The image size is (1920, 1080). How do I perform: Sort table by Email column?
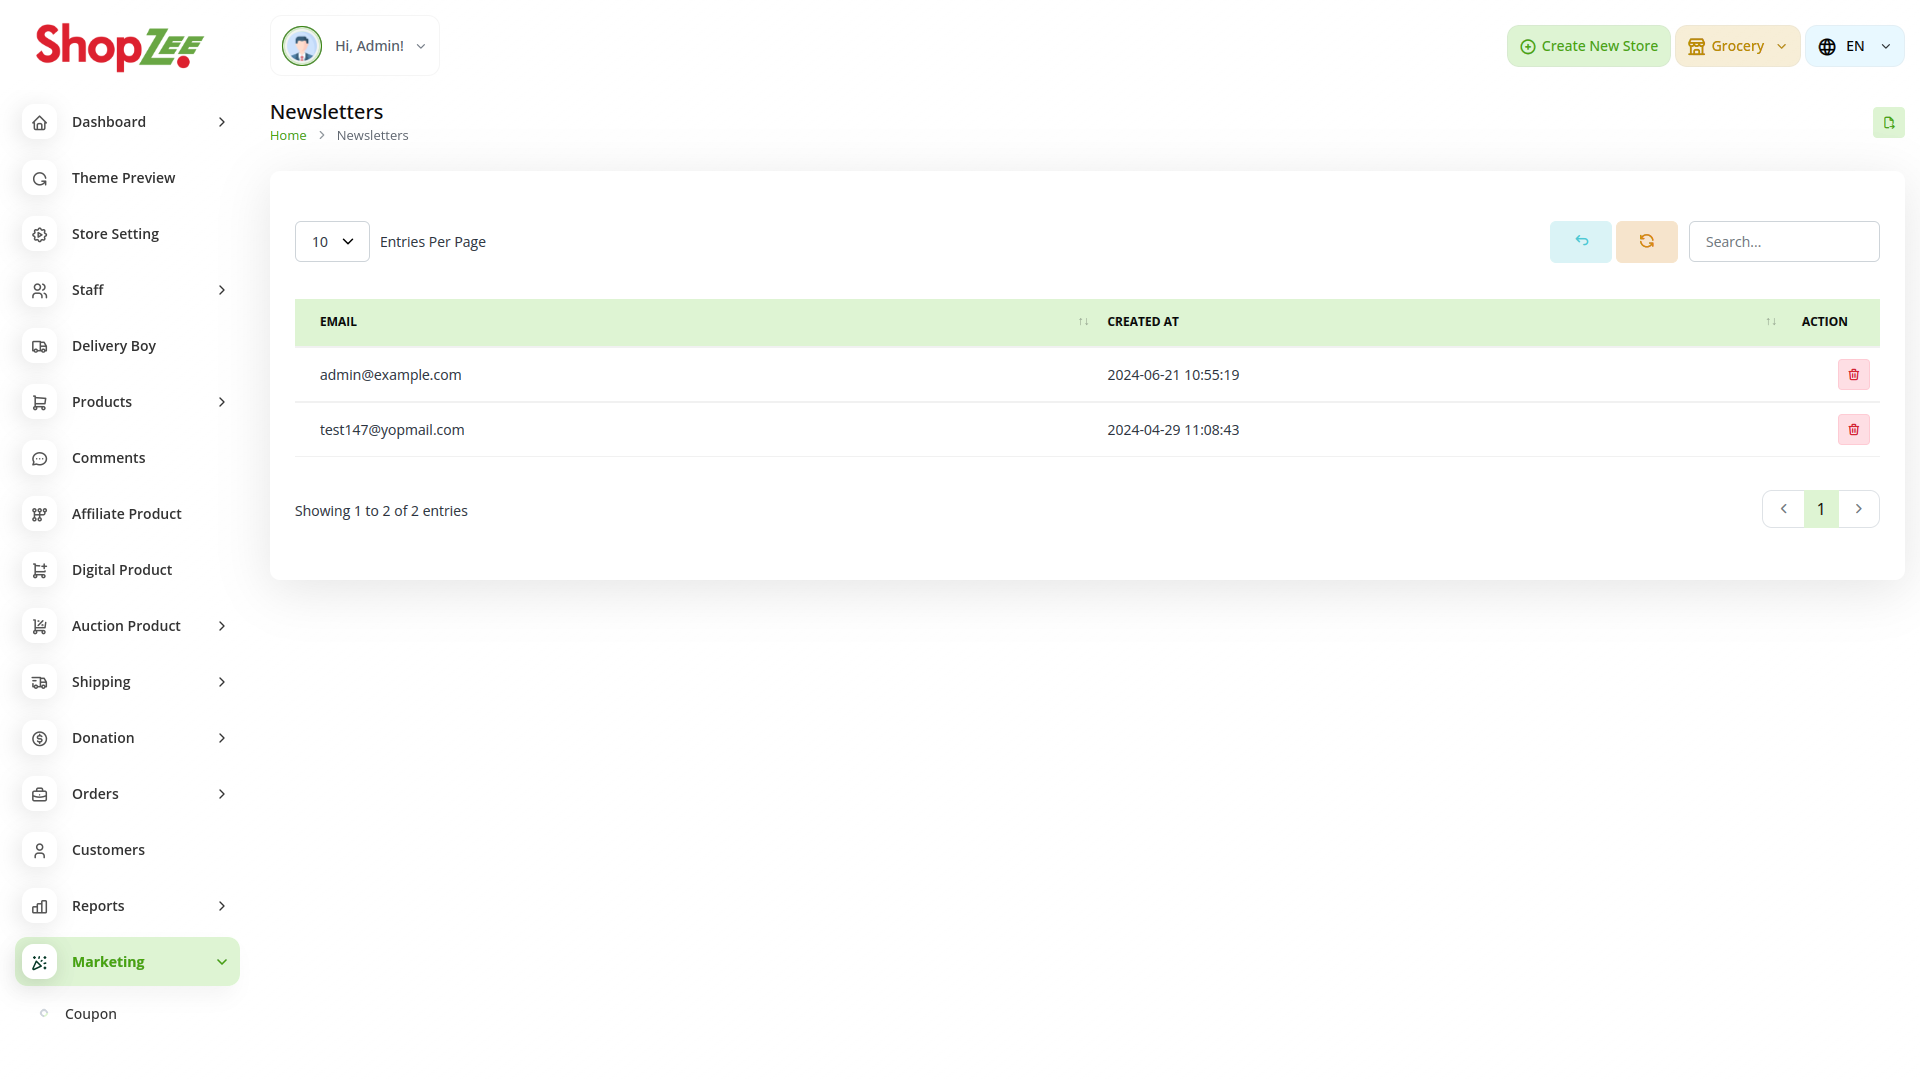point(1083,322)
